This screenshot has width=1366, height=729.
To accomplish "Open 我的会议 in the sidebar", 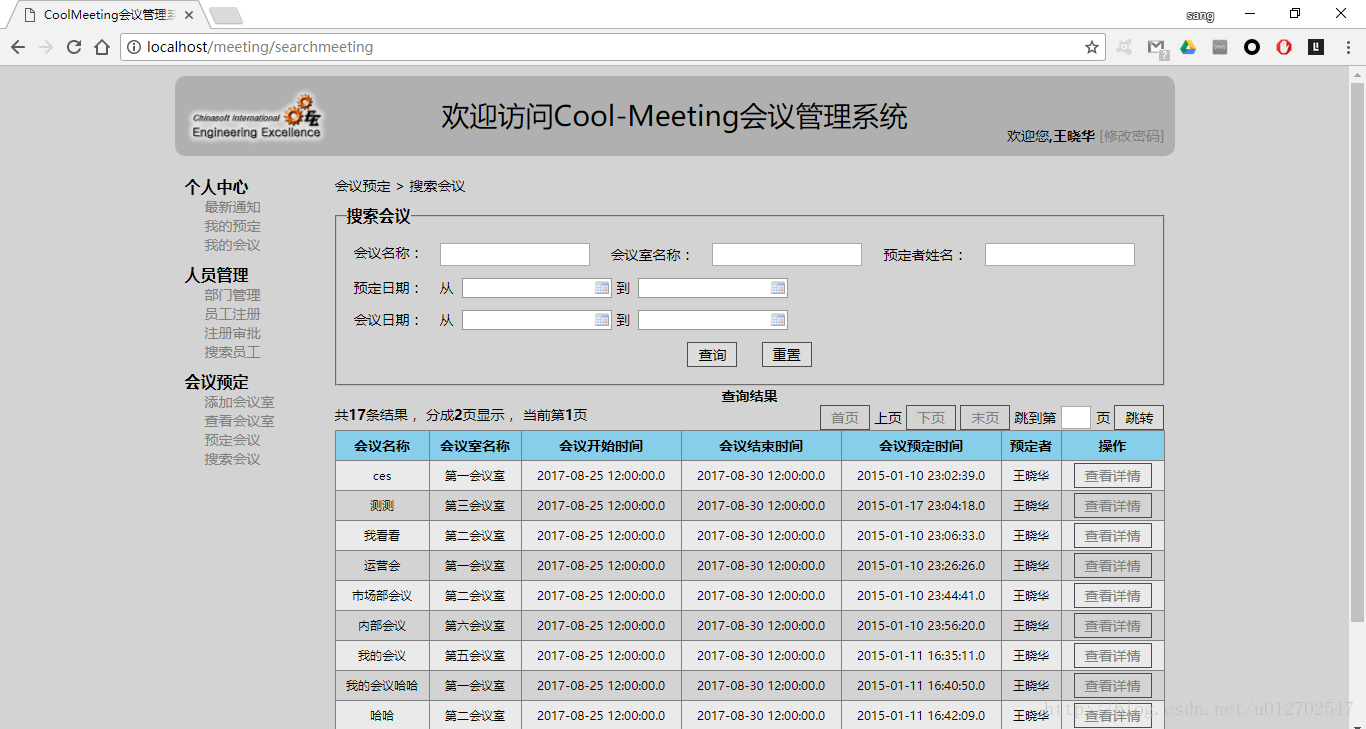I will click(x=232, y=245).
